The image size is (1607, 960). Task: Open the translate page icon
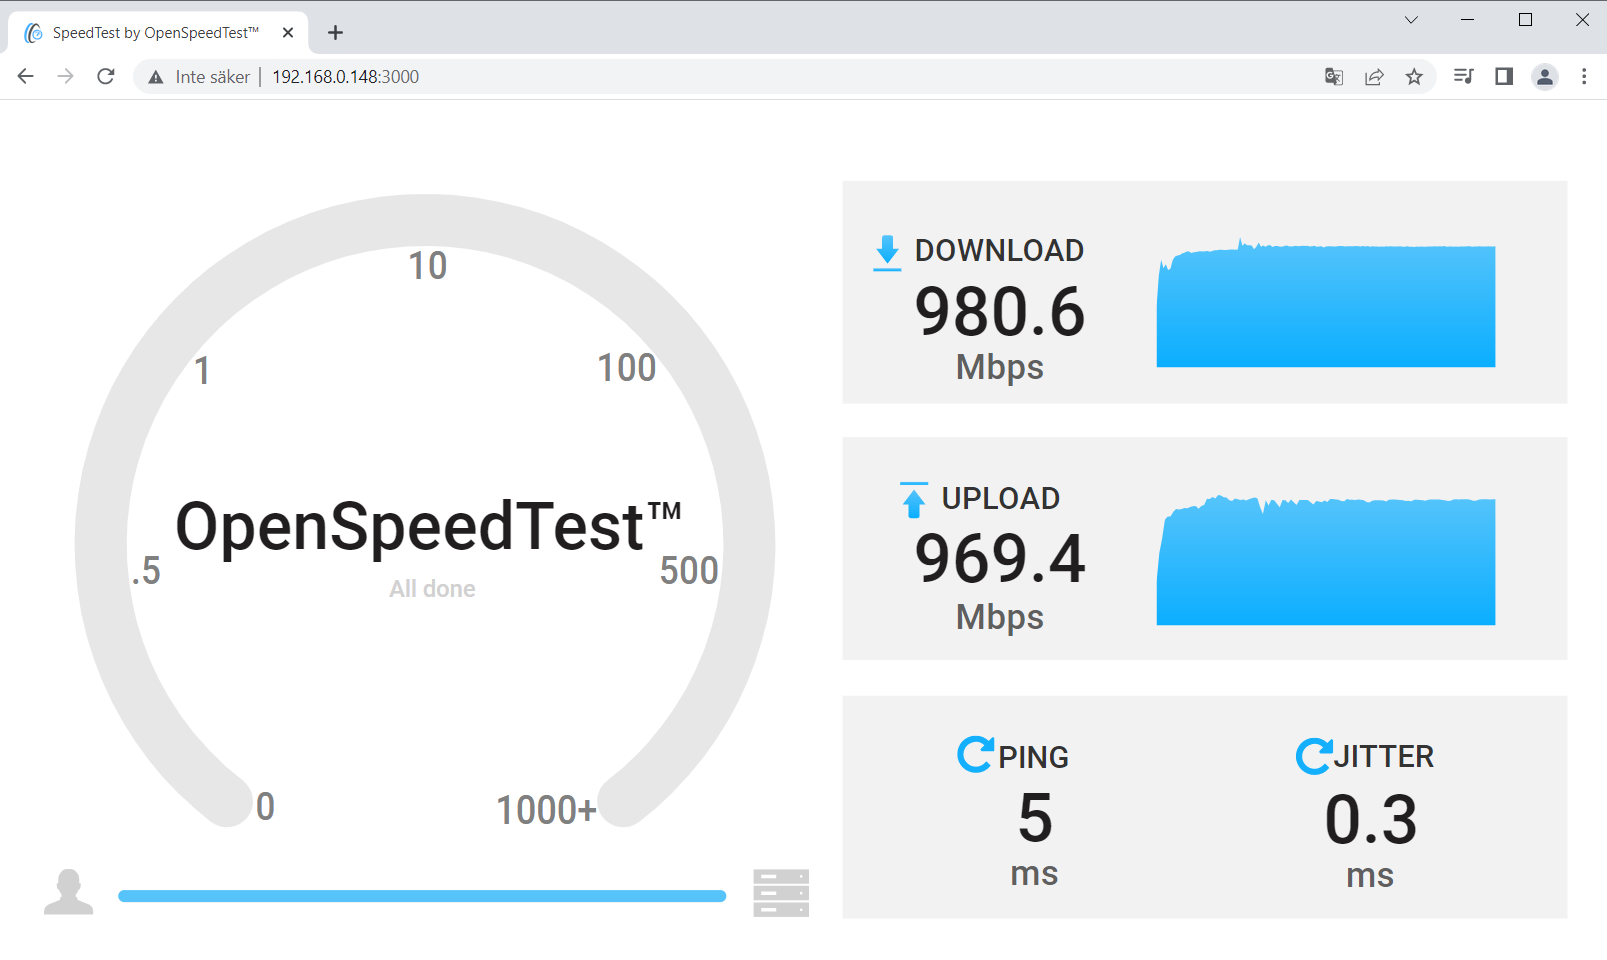click(x=1333, y=77)
